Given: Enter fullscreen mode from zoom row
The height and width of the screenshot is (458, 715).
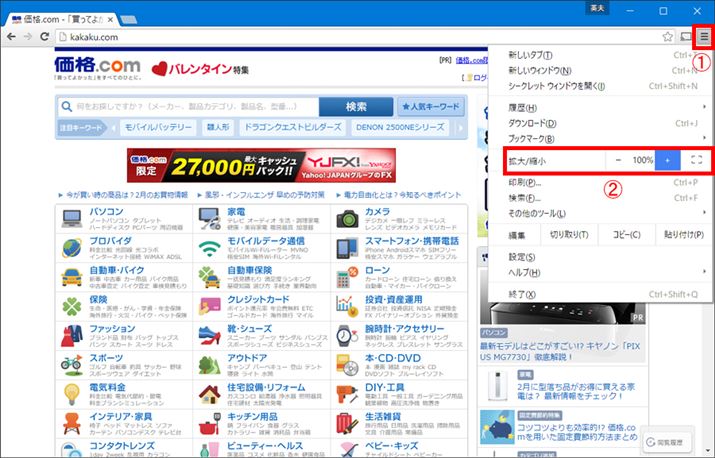Looking at the screenshot, I should pos(696,160).
